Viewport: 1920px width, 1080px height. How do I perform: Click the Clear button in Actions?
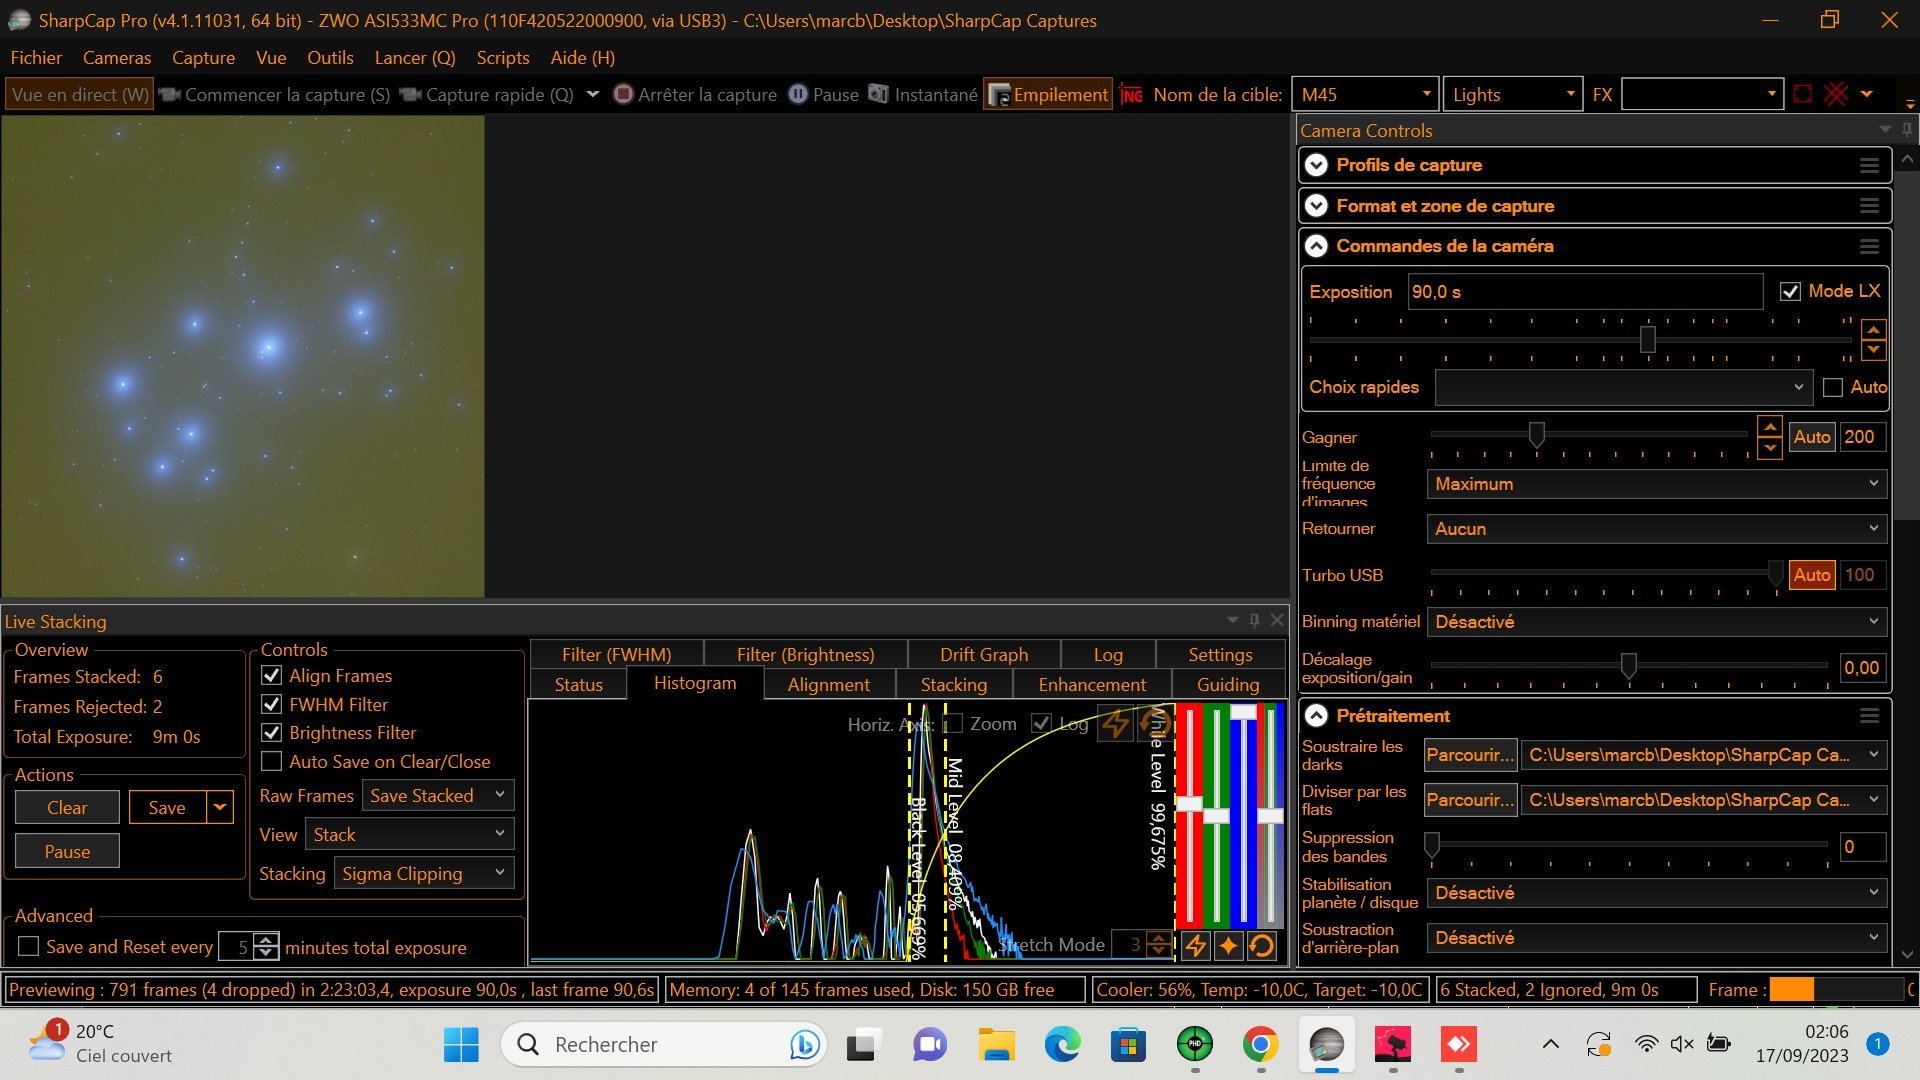[67, 807]
